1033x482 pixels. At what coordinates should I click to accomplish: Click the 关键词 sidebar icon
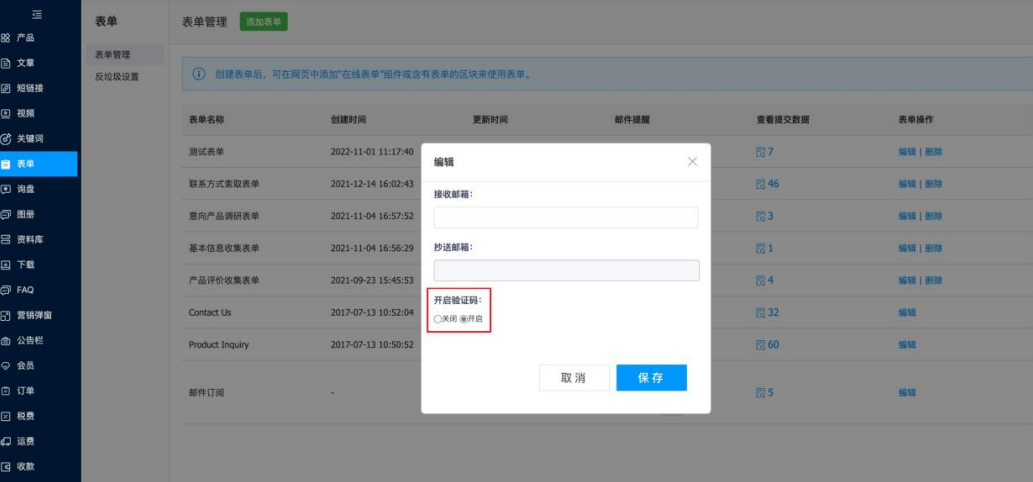click(x=6, y=139)
